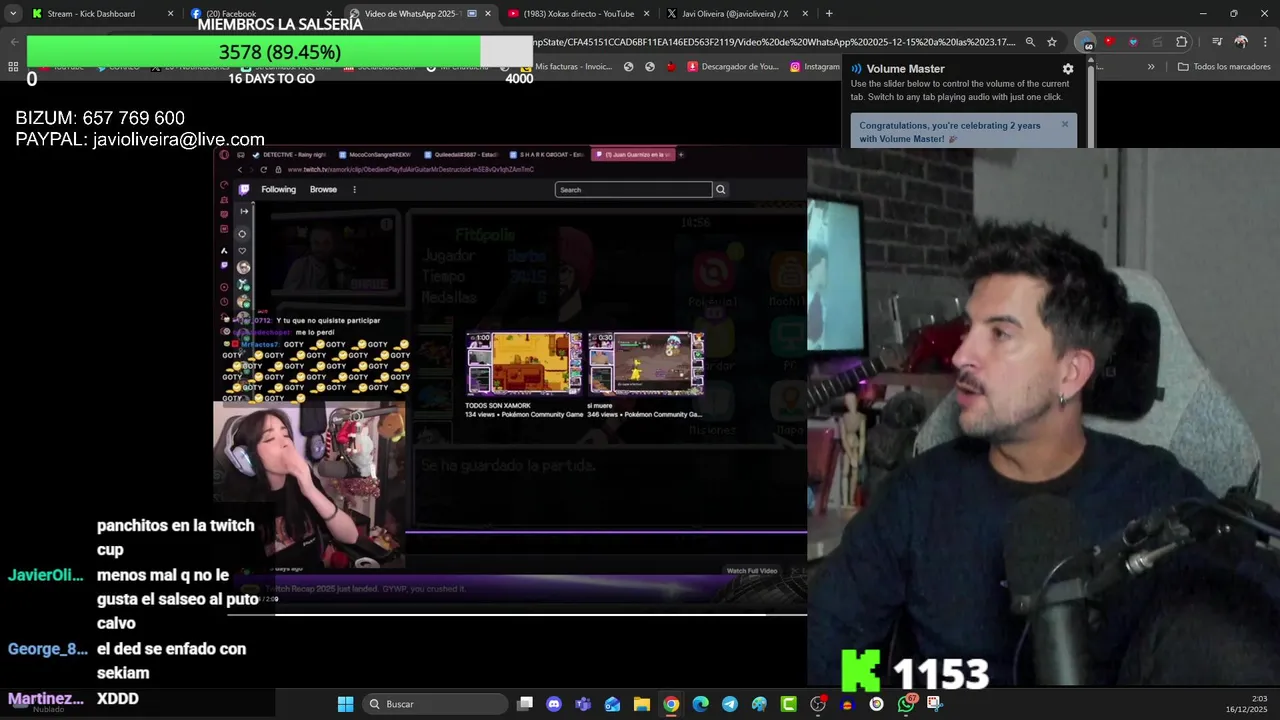Open OBS Studio from taskbar
The height and width of the screenshot is (720, 1280).
coord(818,704)
